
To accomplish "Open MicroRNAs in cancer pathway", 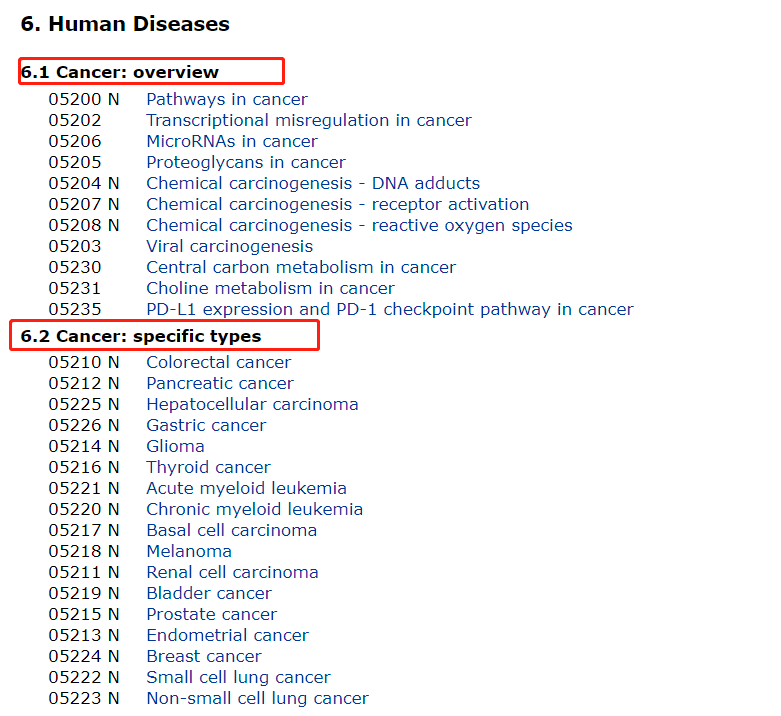I will (232, 141).
